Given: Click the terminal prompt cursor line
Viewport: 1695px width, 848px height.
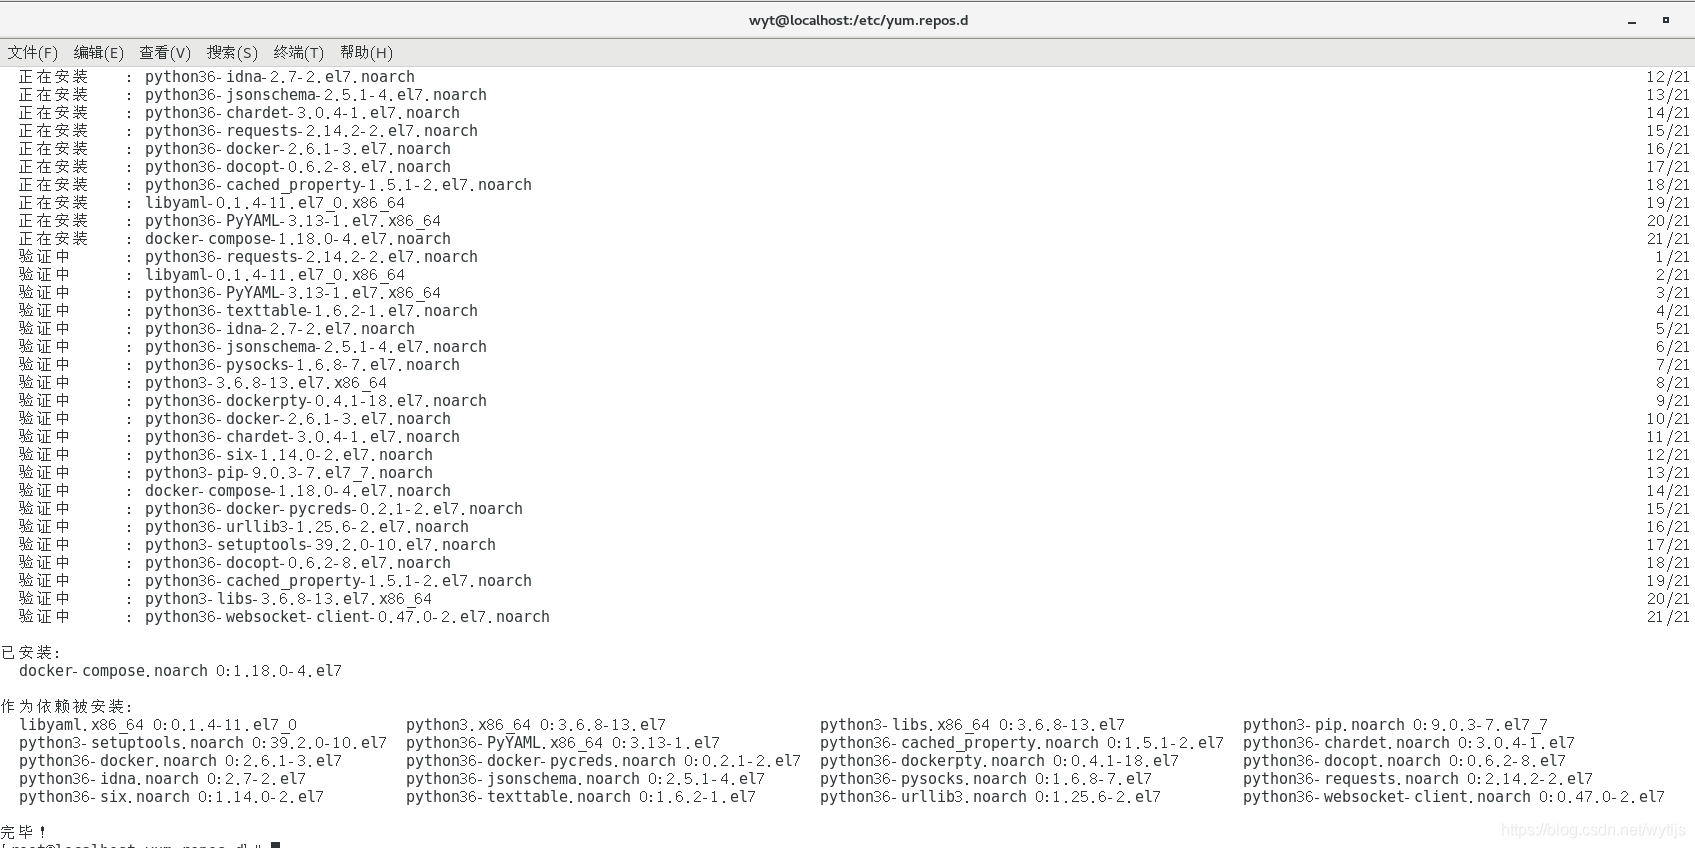Looking at the screenshot, I should pyautogui.click(x=140, y=844).
